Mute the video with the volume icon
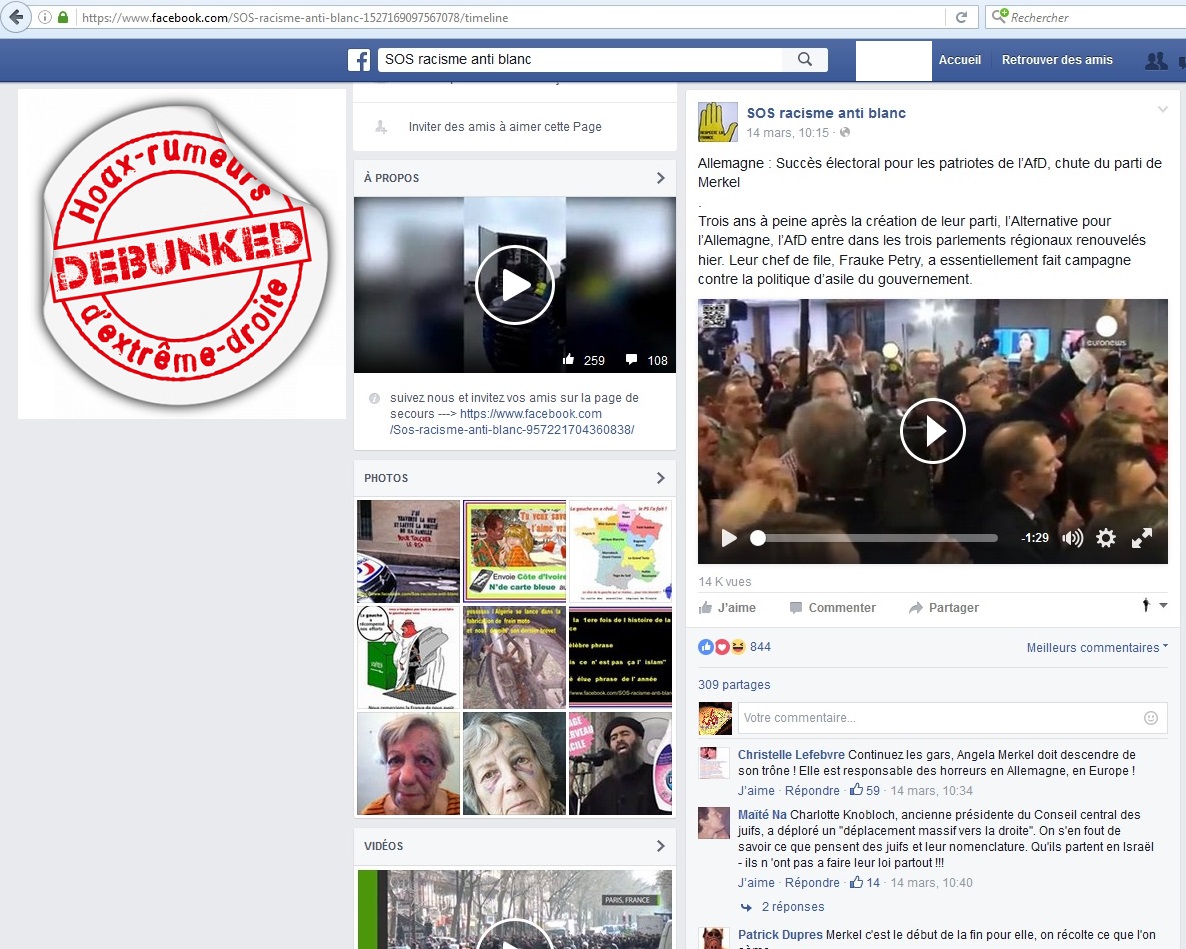The width and height of the screenshot is (1186, 949). click(1072, 538)
